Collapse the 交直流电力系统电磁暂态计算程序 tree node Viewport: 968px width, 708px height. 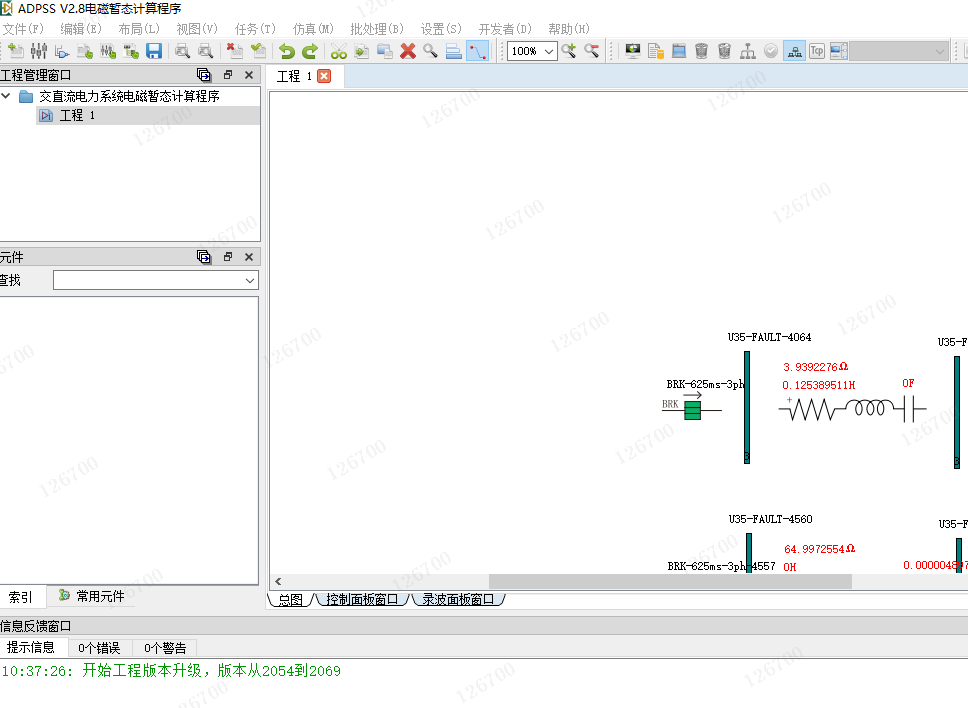(7, 97)
